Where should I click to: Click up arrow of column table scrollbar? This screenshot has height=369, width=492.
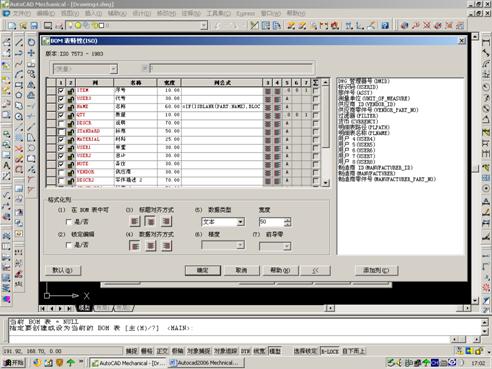point(326,82)
